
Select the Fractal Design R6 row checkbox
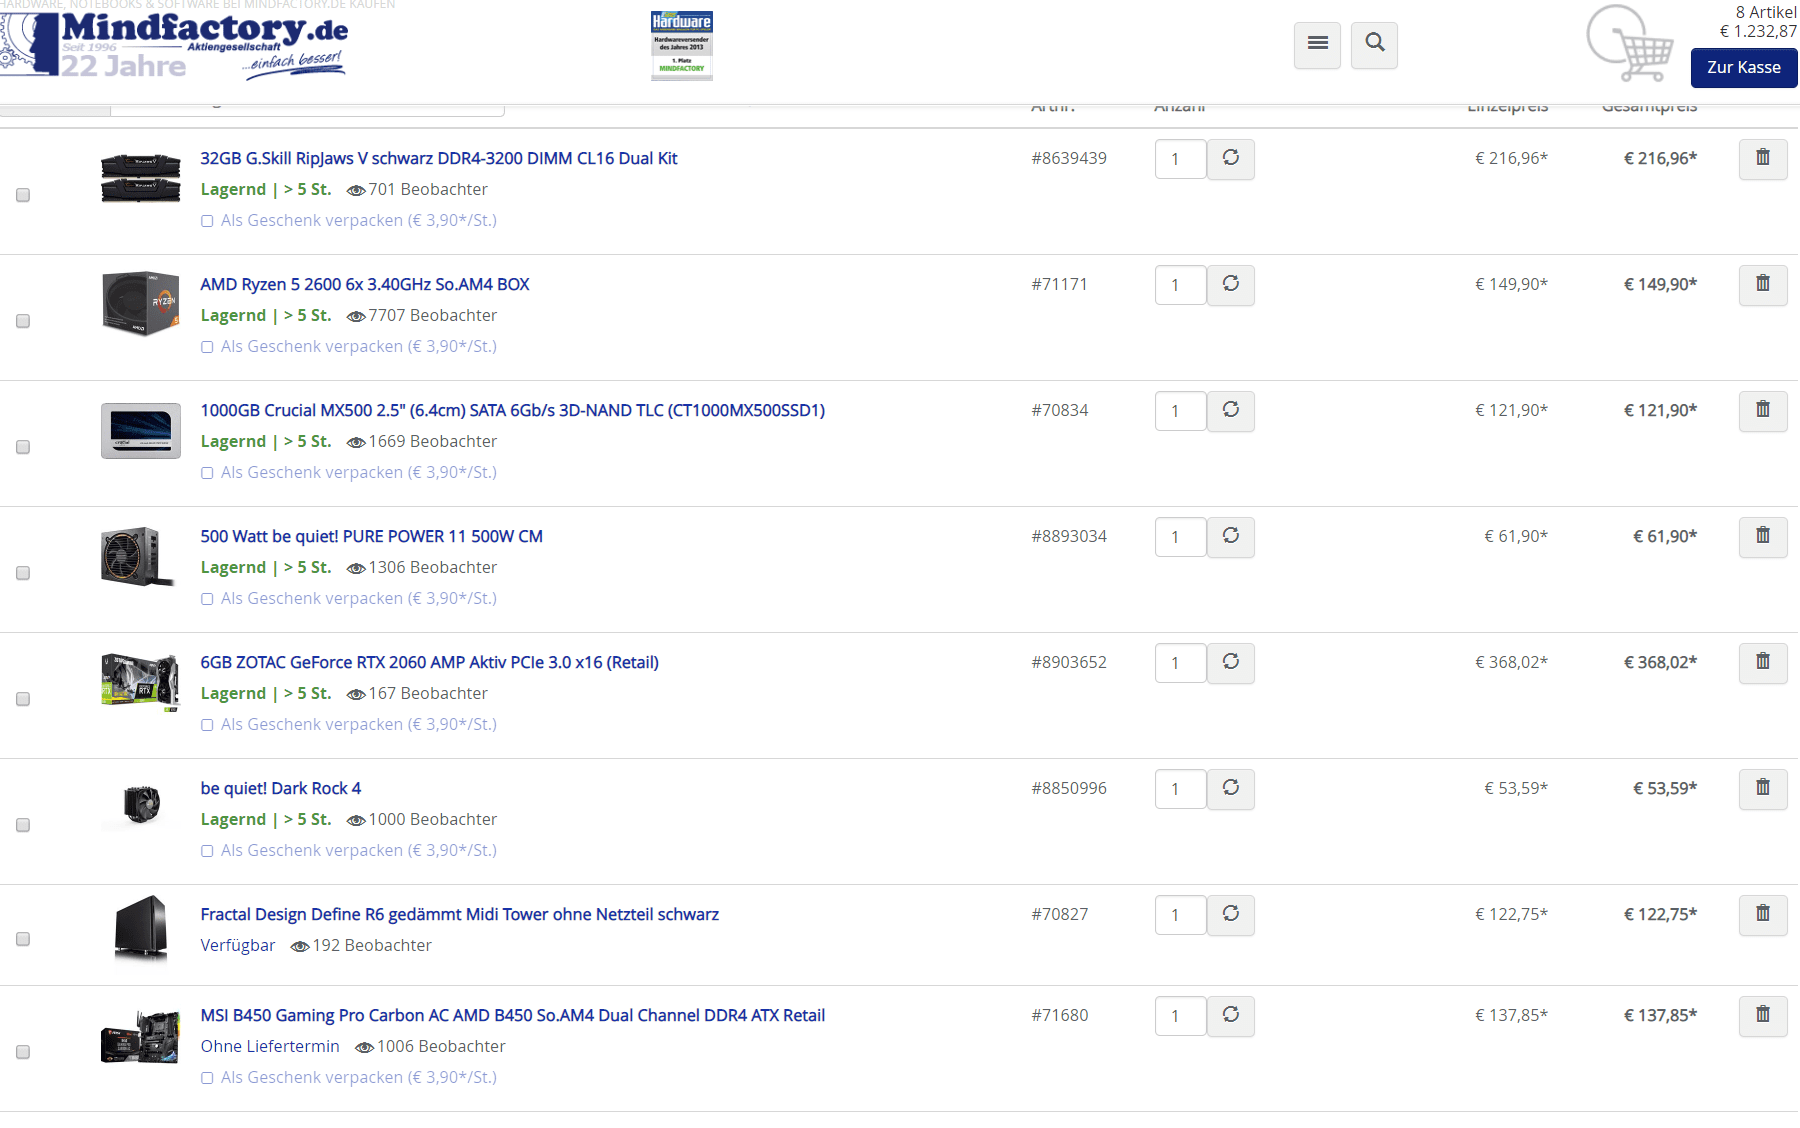[23, 939]
